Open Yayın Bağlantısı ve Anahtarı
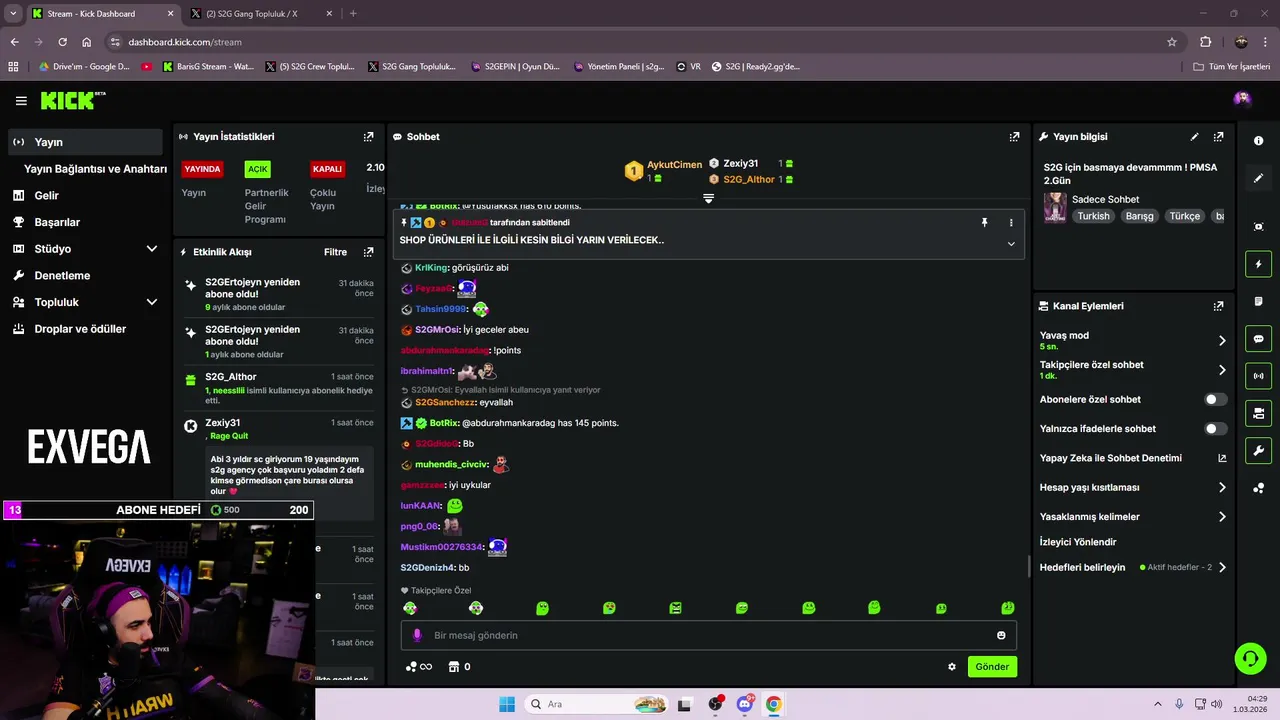 (x=95, y=169)
